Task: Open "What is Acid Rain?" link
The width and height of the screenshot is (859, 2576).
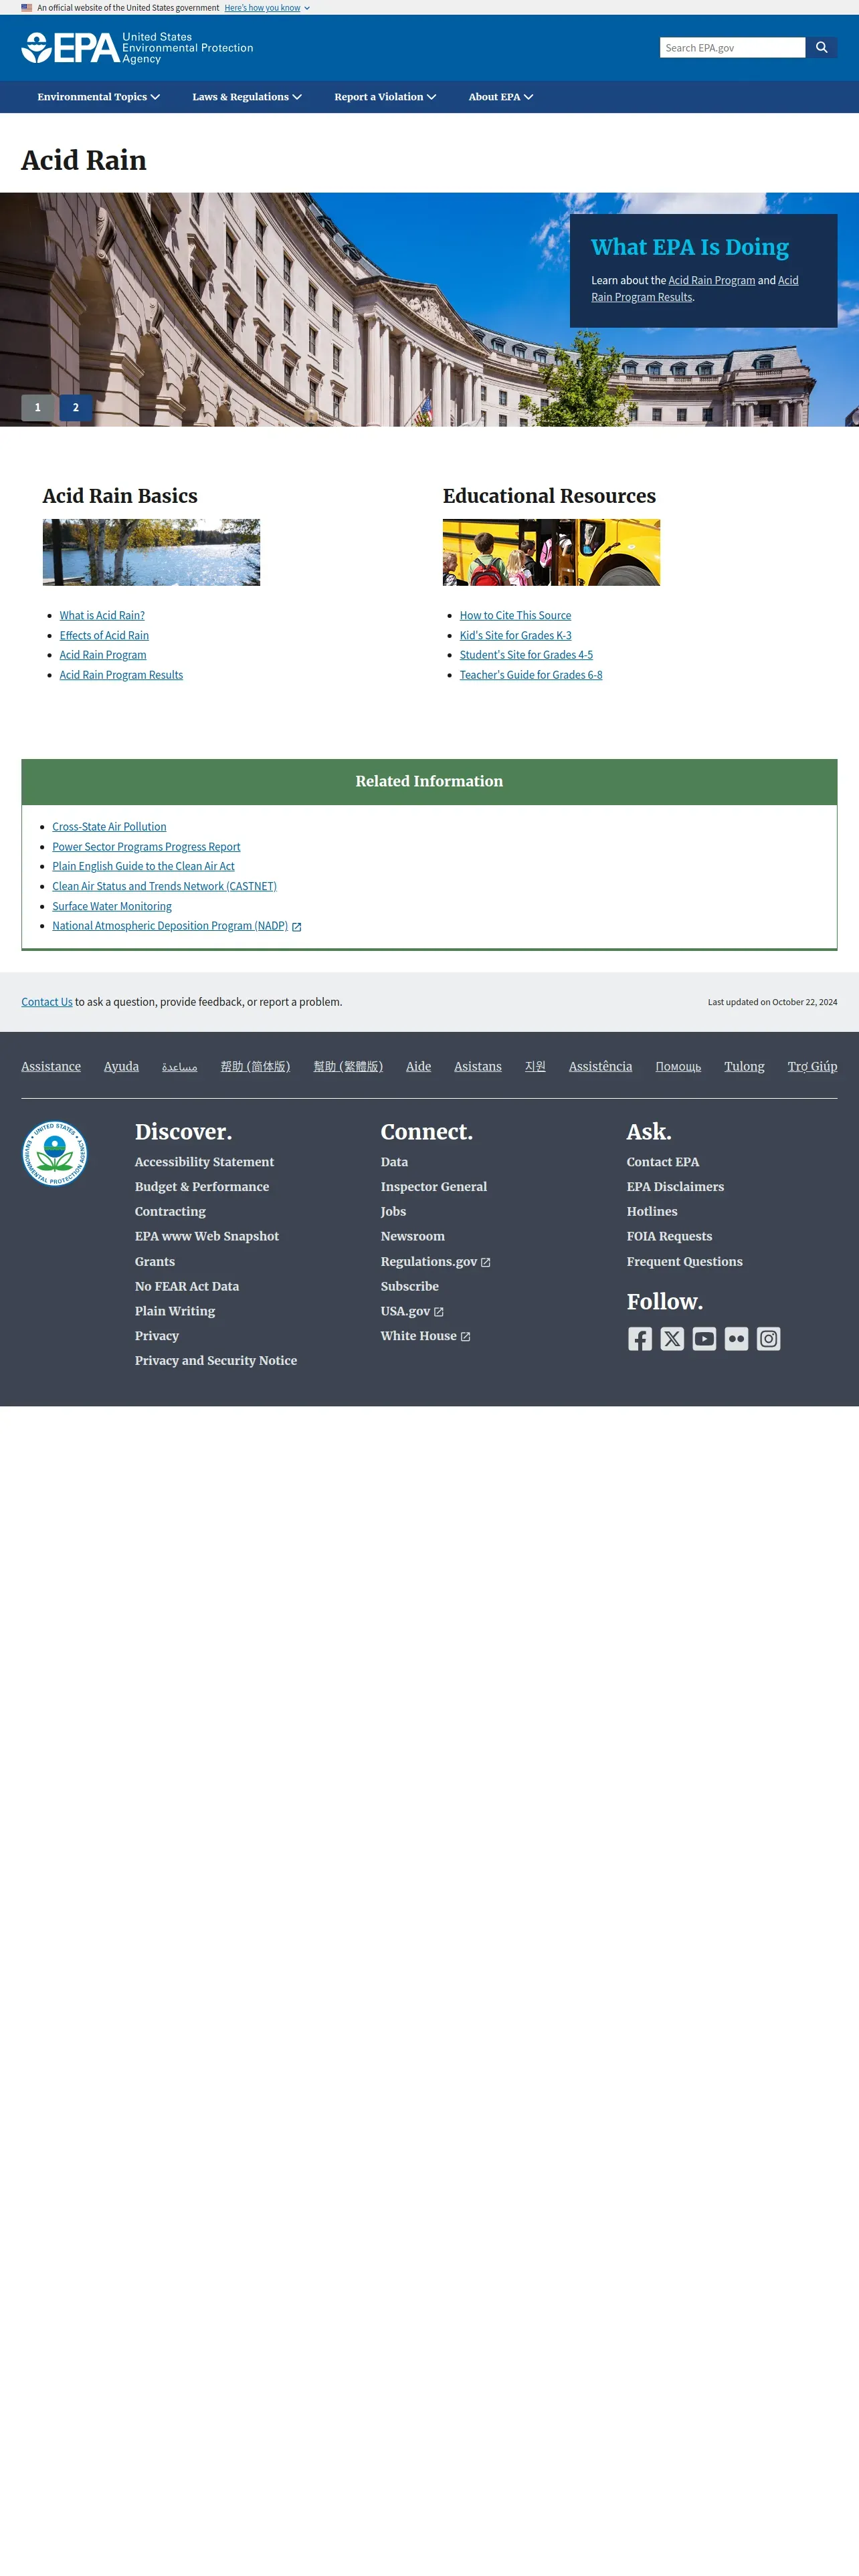Action: click(102, 616)
